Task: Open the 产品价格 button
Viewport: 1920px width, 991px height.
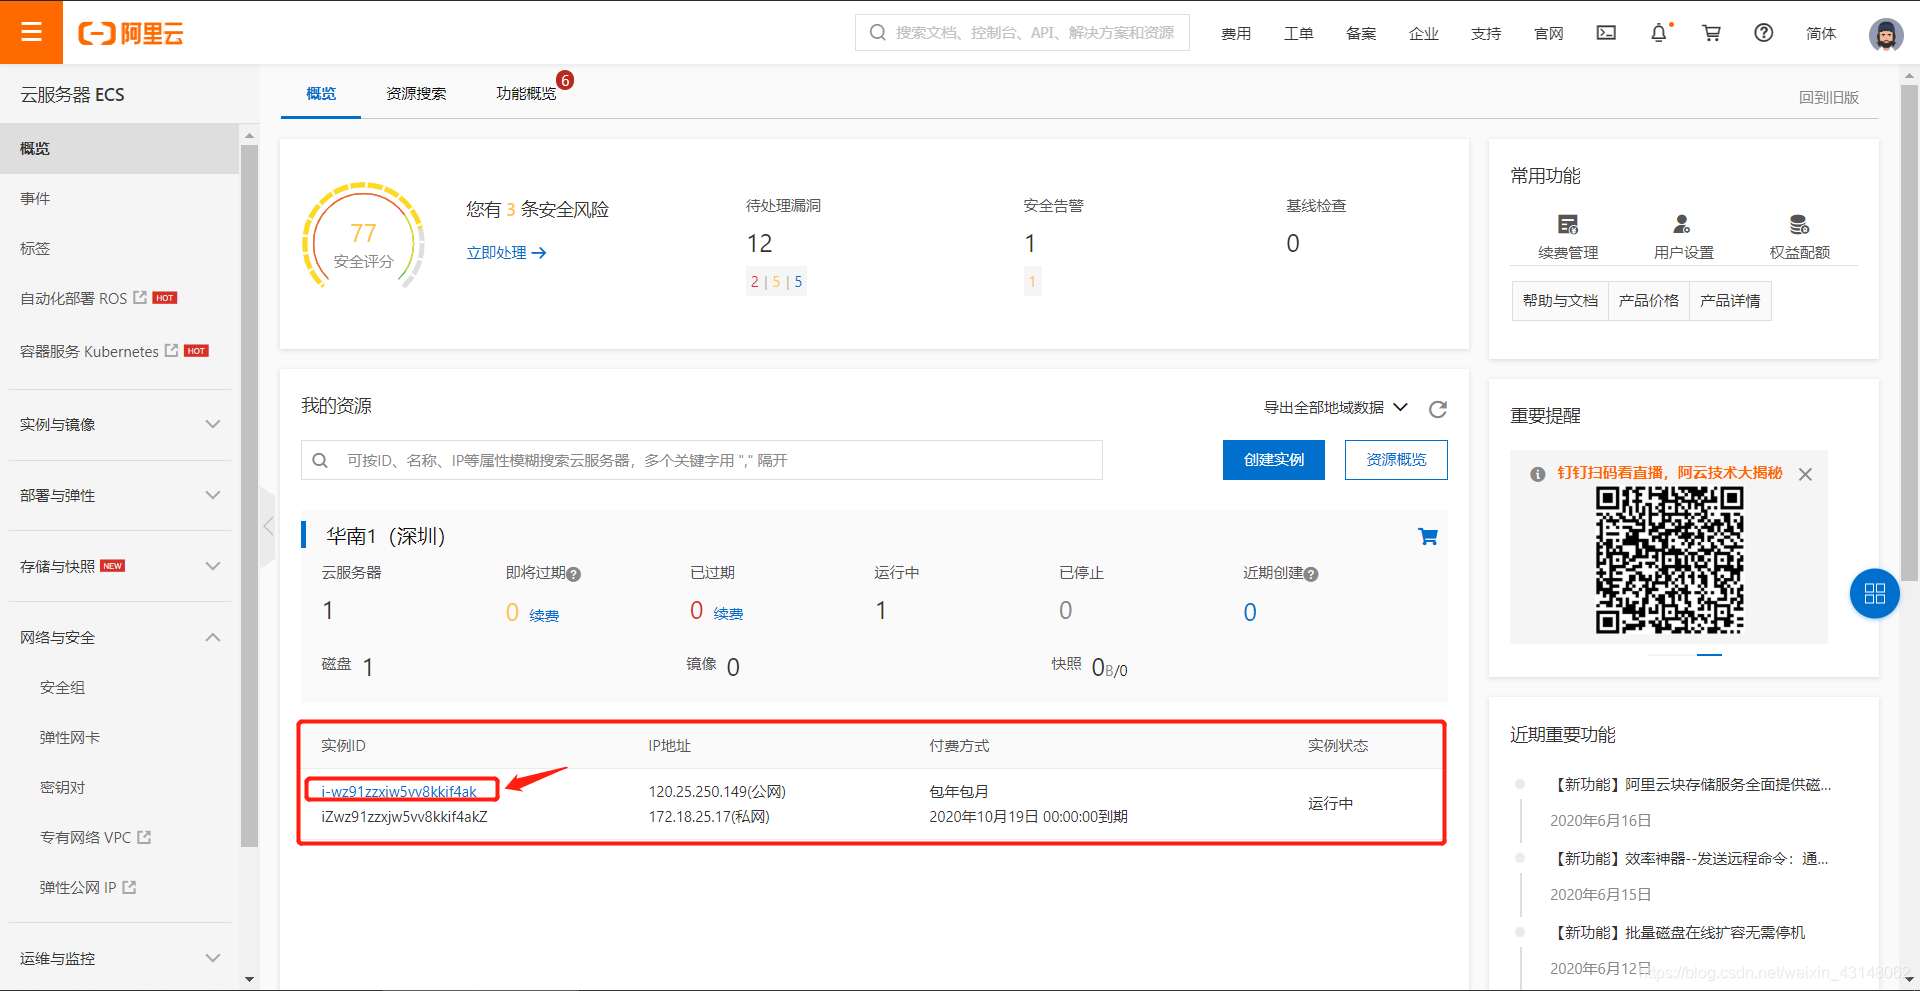Action: [1649, 301]
